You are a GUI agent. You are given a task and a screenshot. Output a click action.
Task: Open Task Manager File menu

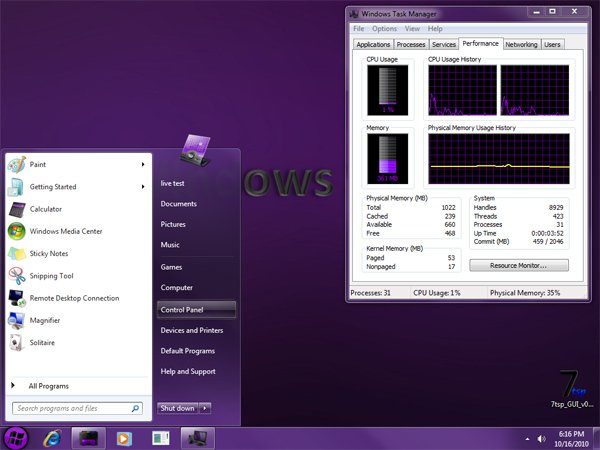[359, 29]
